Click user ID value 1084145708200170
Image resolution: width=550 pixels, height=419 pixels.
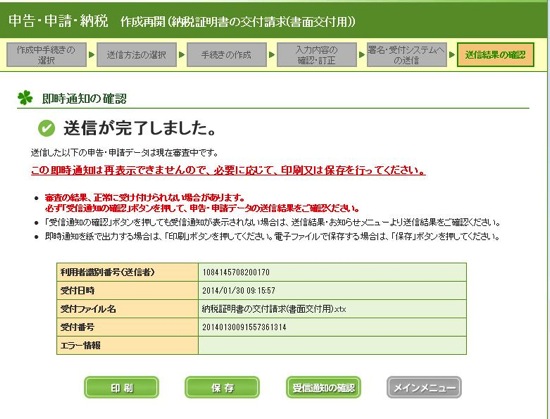(236, 272)
